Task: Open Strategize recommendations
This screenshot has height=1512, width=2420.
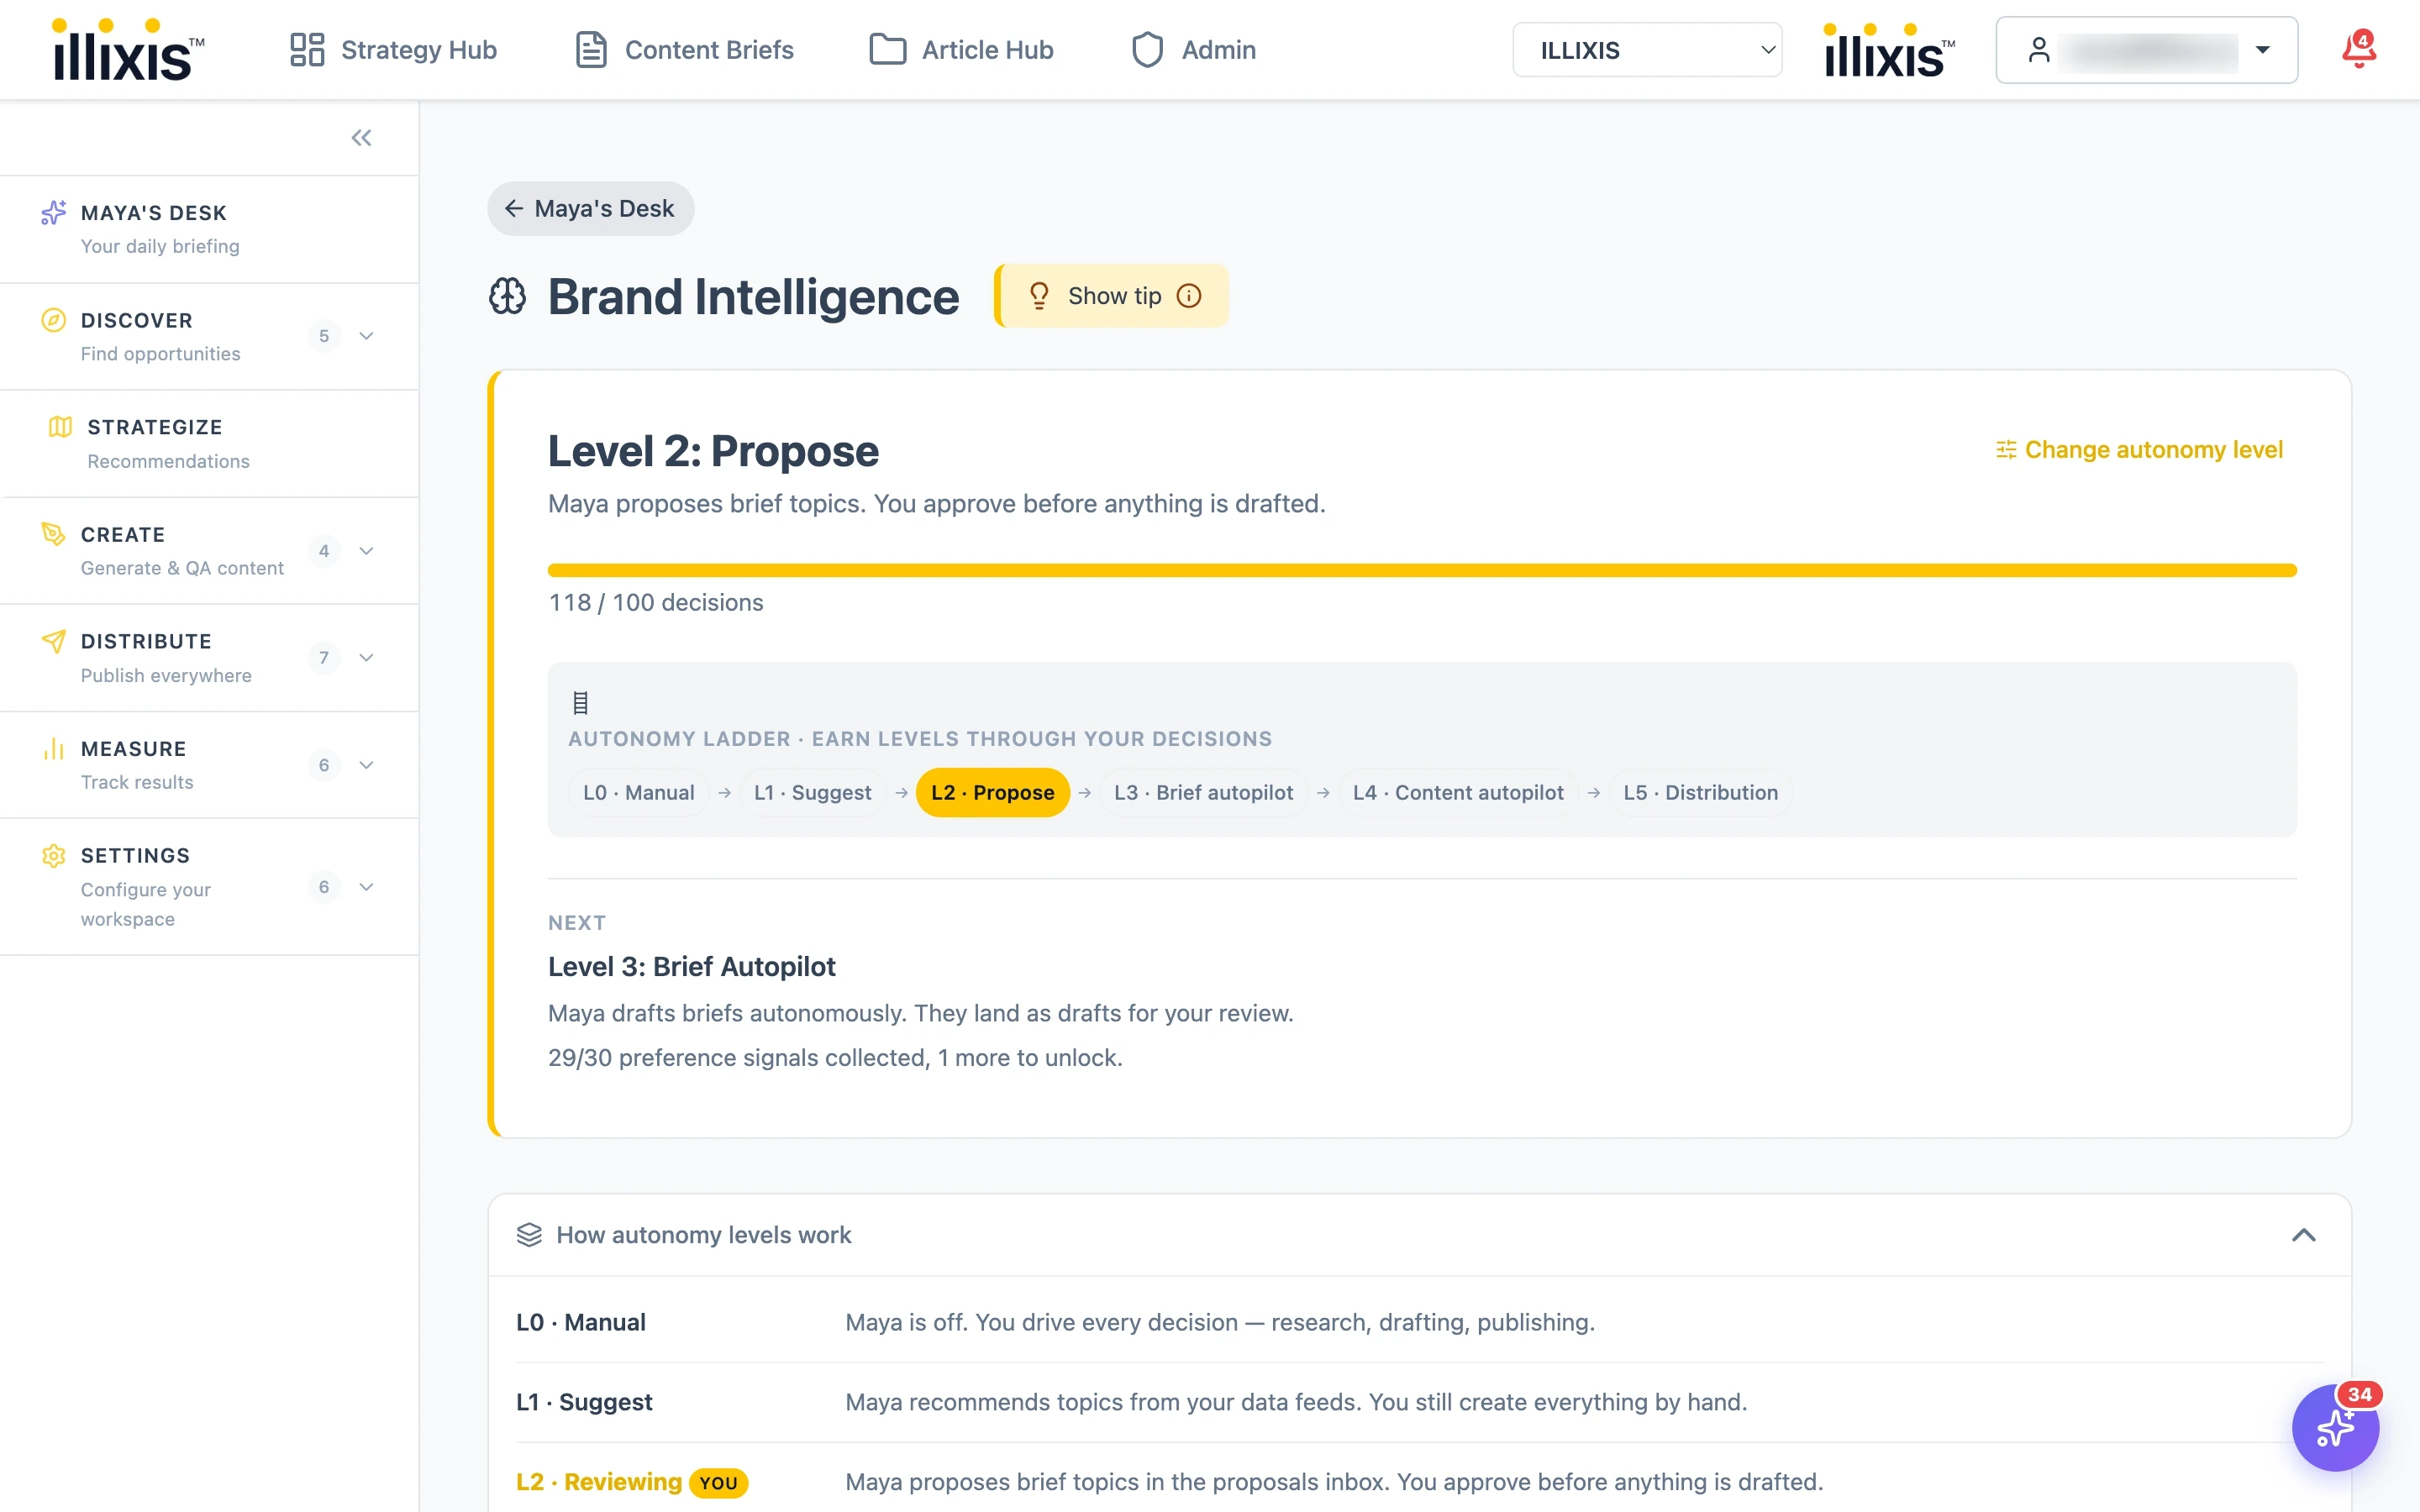Action: (210, 444)
